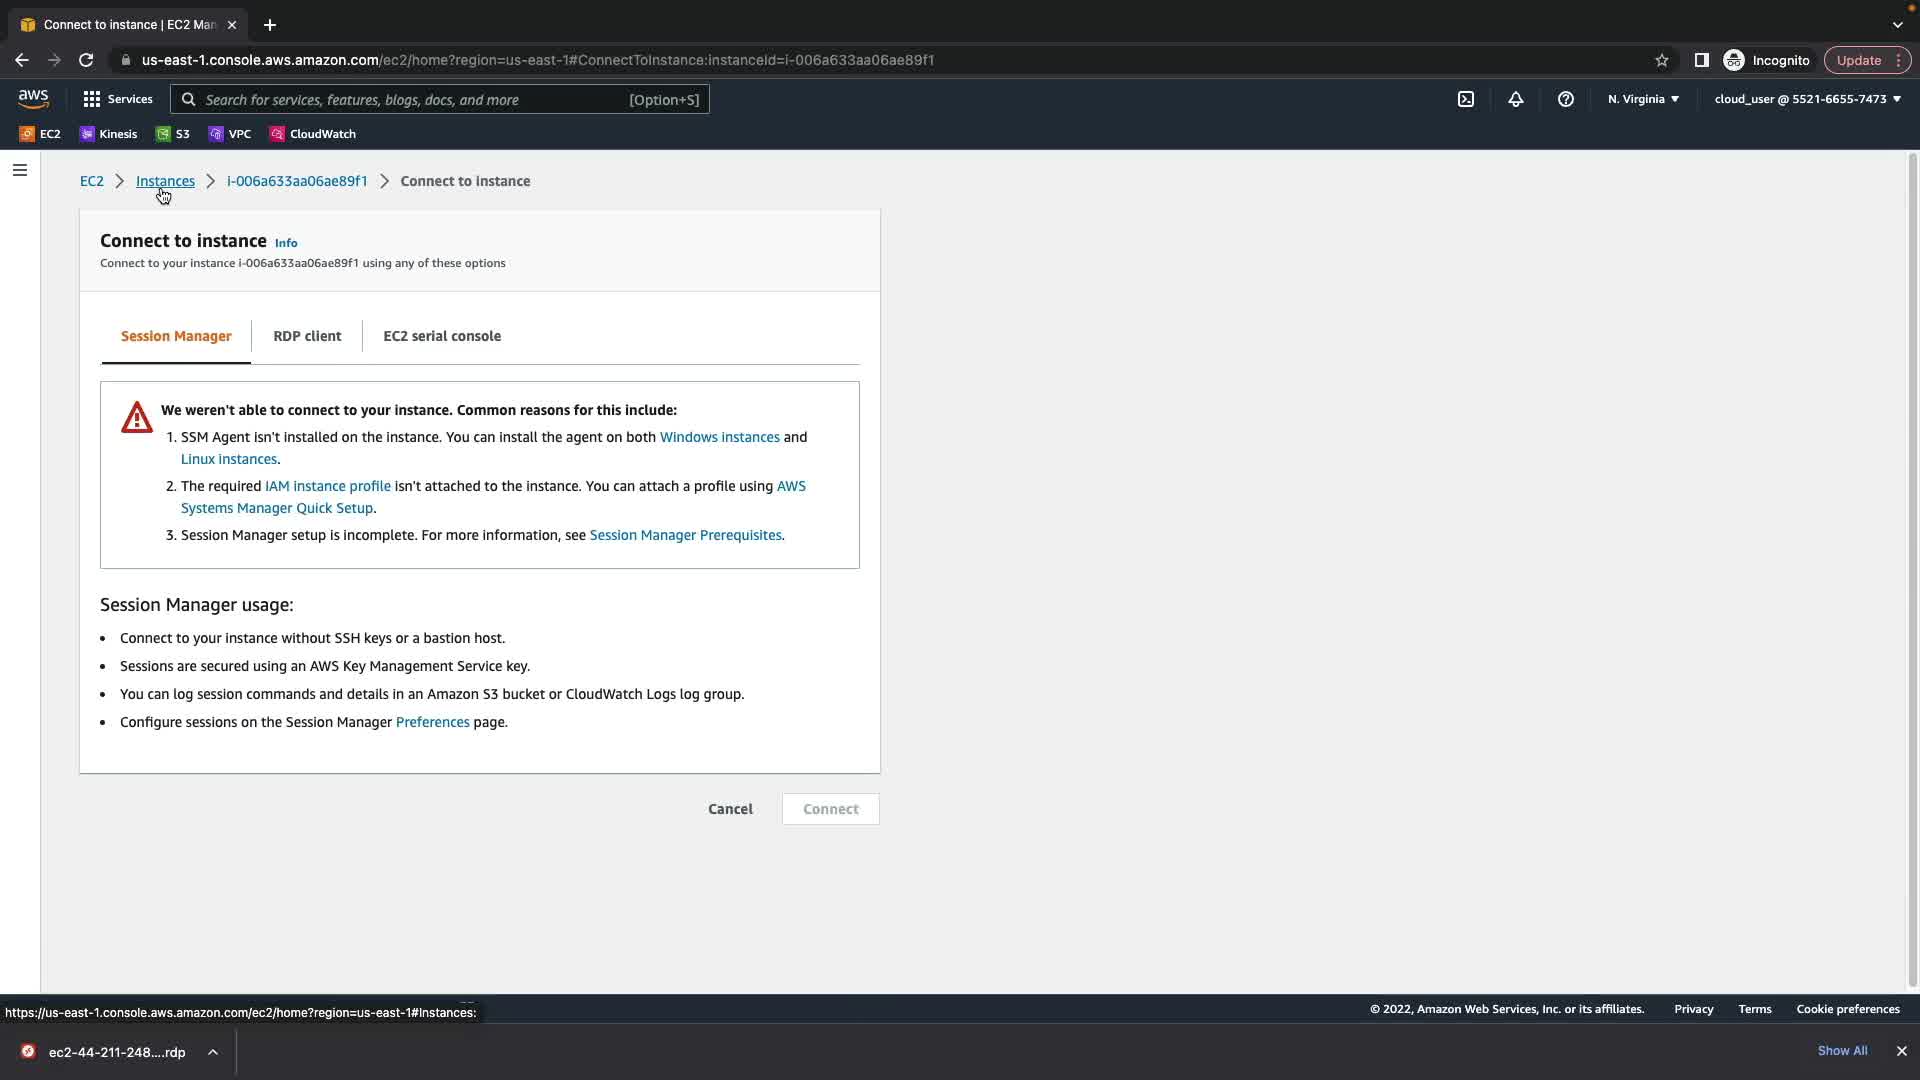Open the Preferences link for Session Manager
1920x1080 pixels.
coord(432,722)
